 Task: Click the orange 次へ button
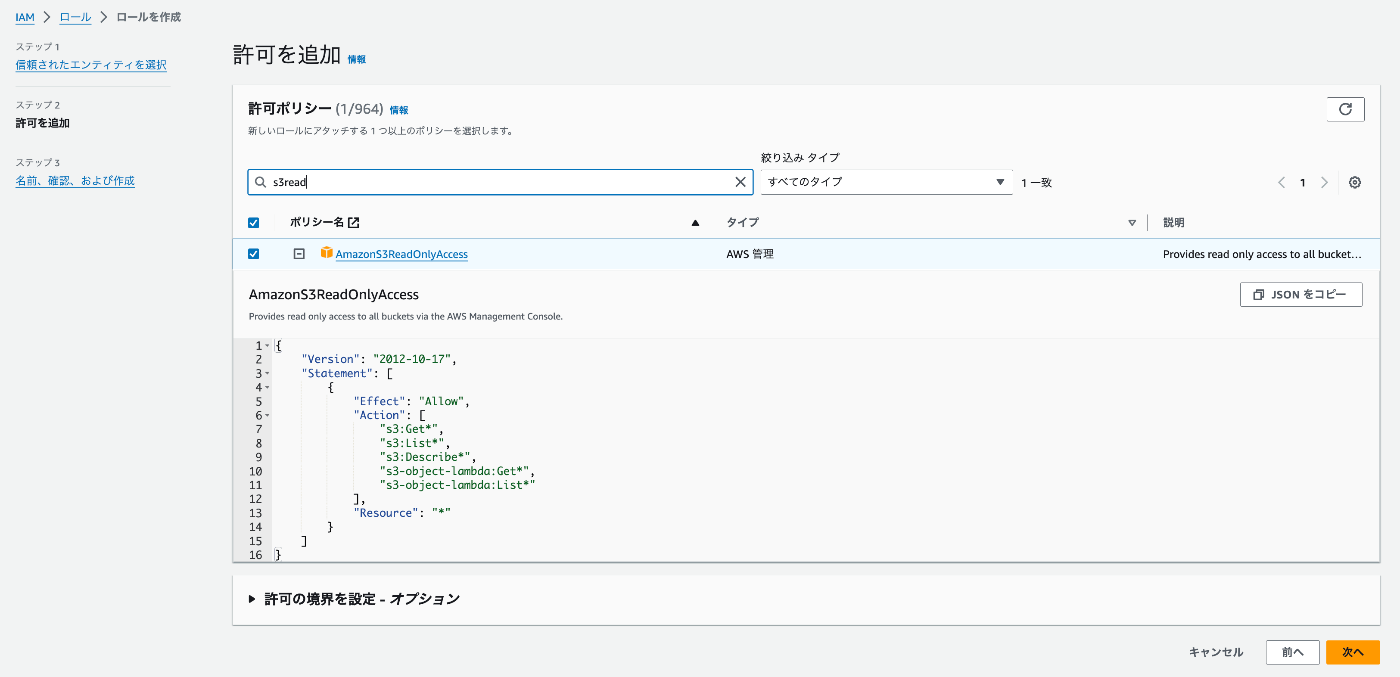[x=1353, y=652]
